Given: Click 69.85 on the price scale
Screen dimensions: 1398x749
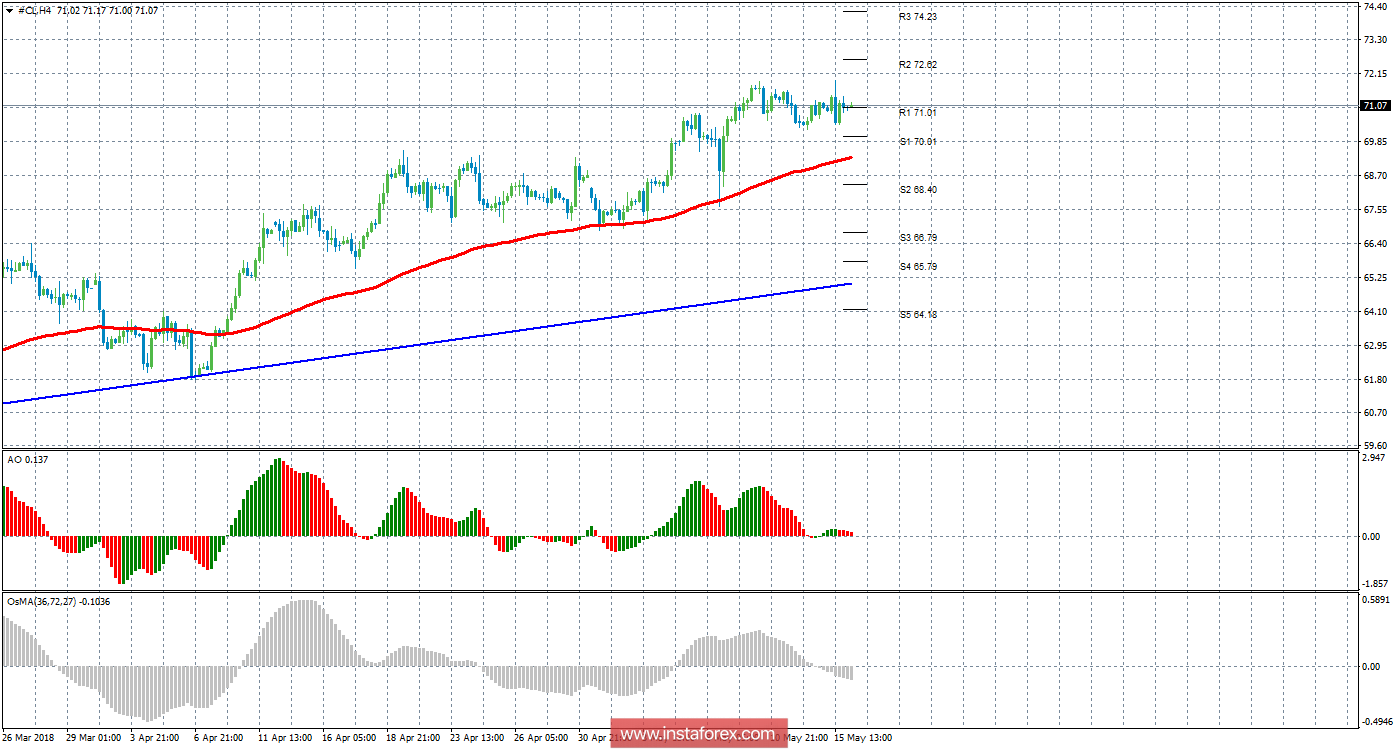Looking at the screenshot, I should (1375, 143).
